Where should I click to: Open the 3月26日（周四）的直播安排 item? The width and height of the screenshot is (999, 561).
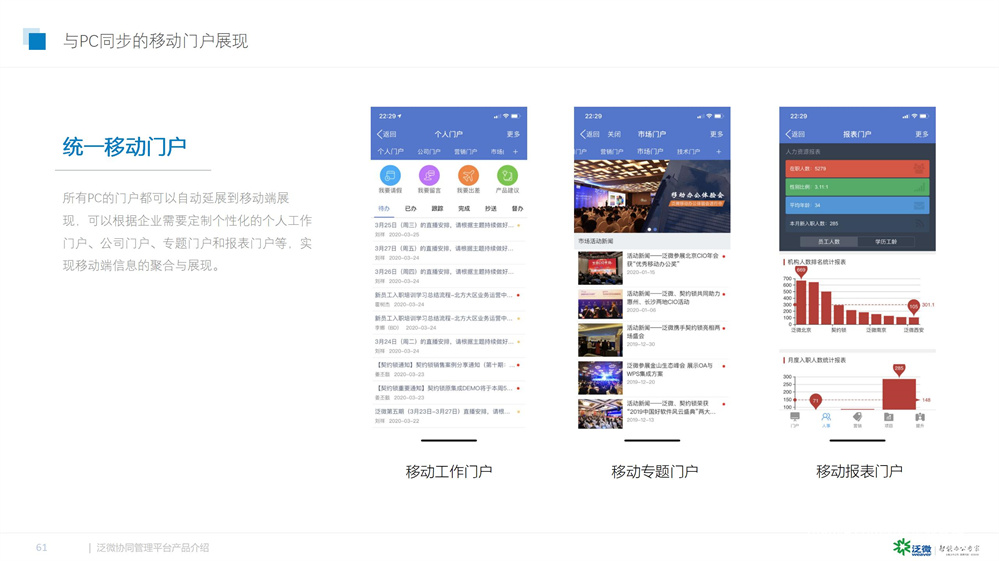pyautogui.click(x=448, y=276)
